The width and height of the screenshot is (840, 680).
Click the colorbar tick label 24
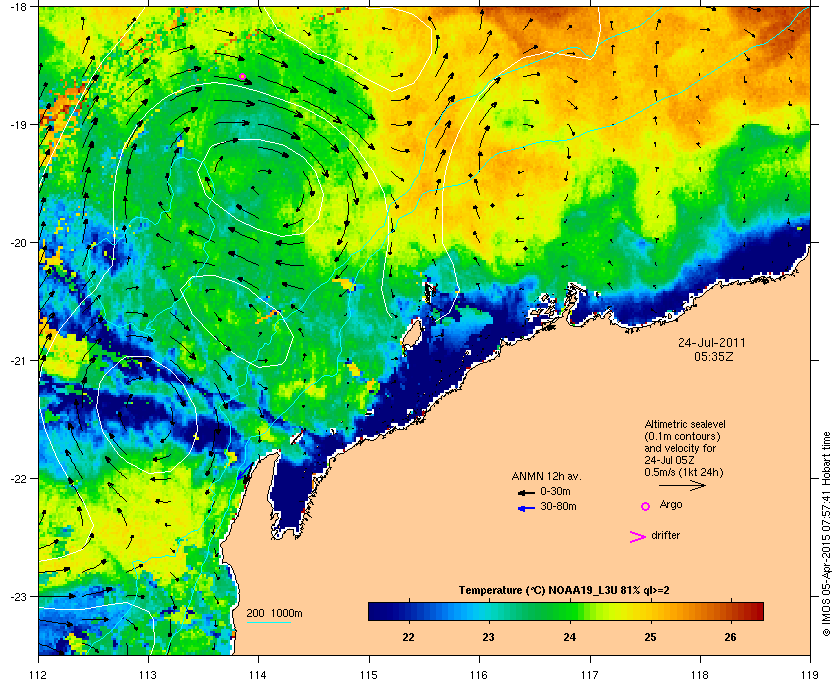[569, 637]
